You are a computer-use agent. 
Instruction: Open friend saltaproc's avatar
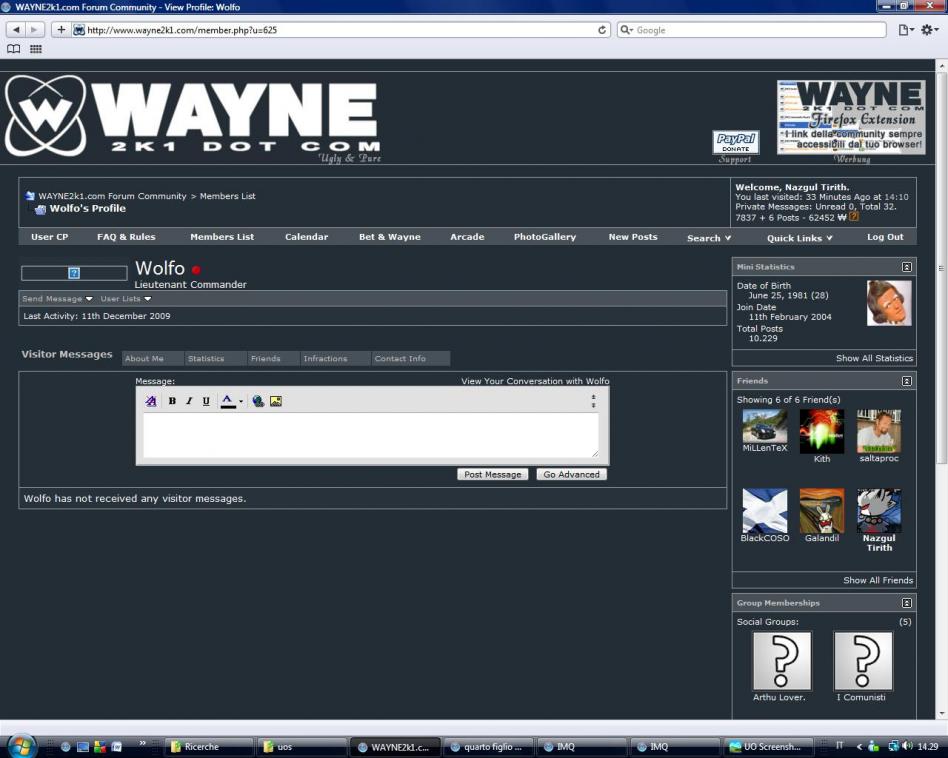coord(879,431)
